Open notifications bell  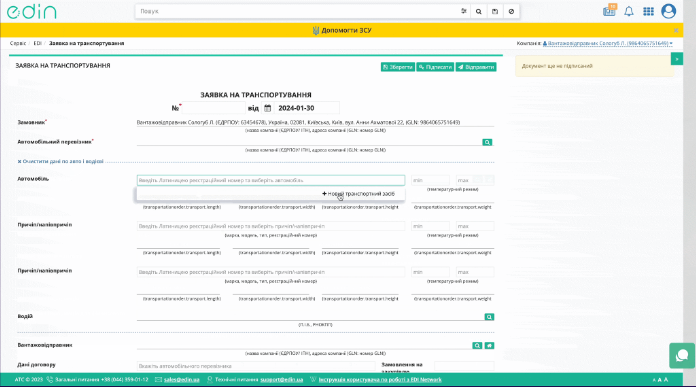pos(629,11)
